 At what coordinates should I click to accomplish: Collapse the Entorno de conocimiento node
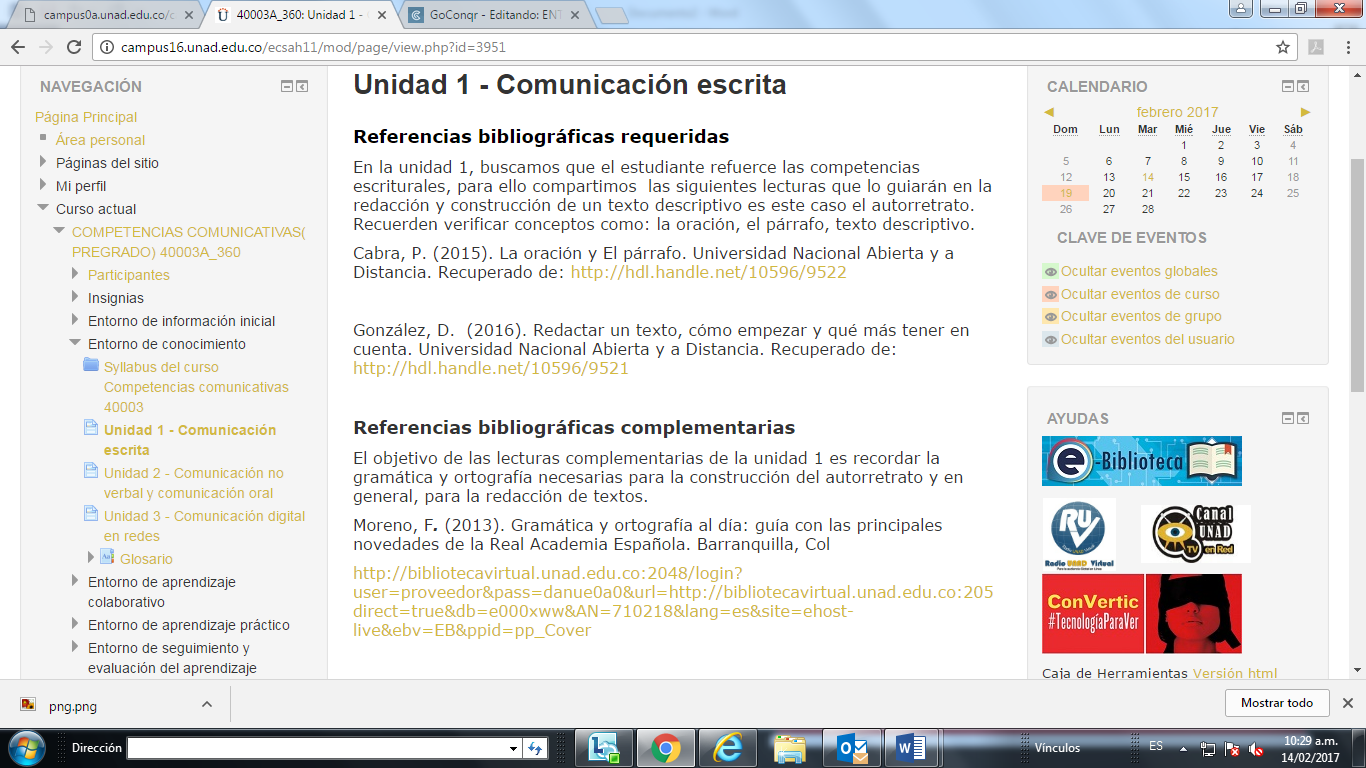tap(75, 344)
